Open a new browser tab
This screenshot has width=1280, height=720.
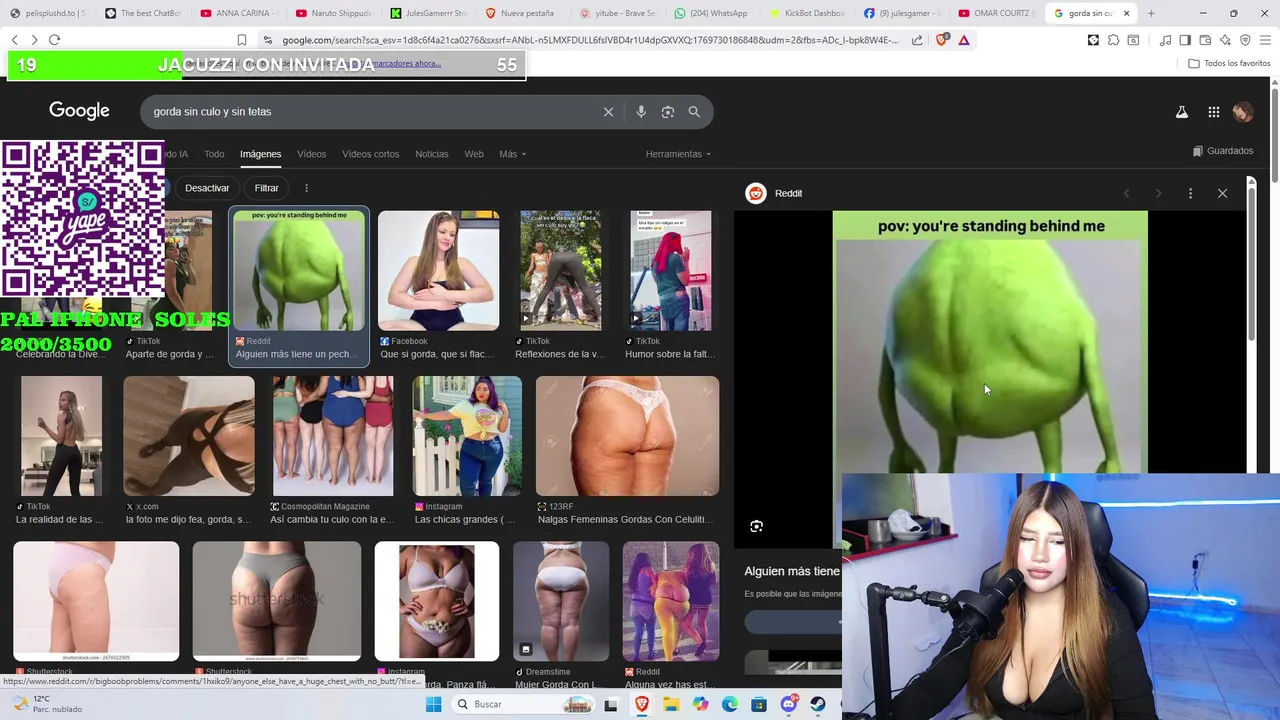pyautogui.click(x=1151, y=13)
